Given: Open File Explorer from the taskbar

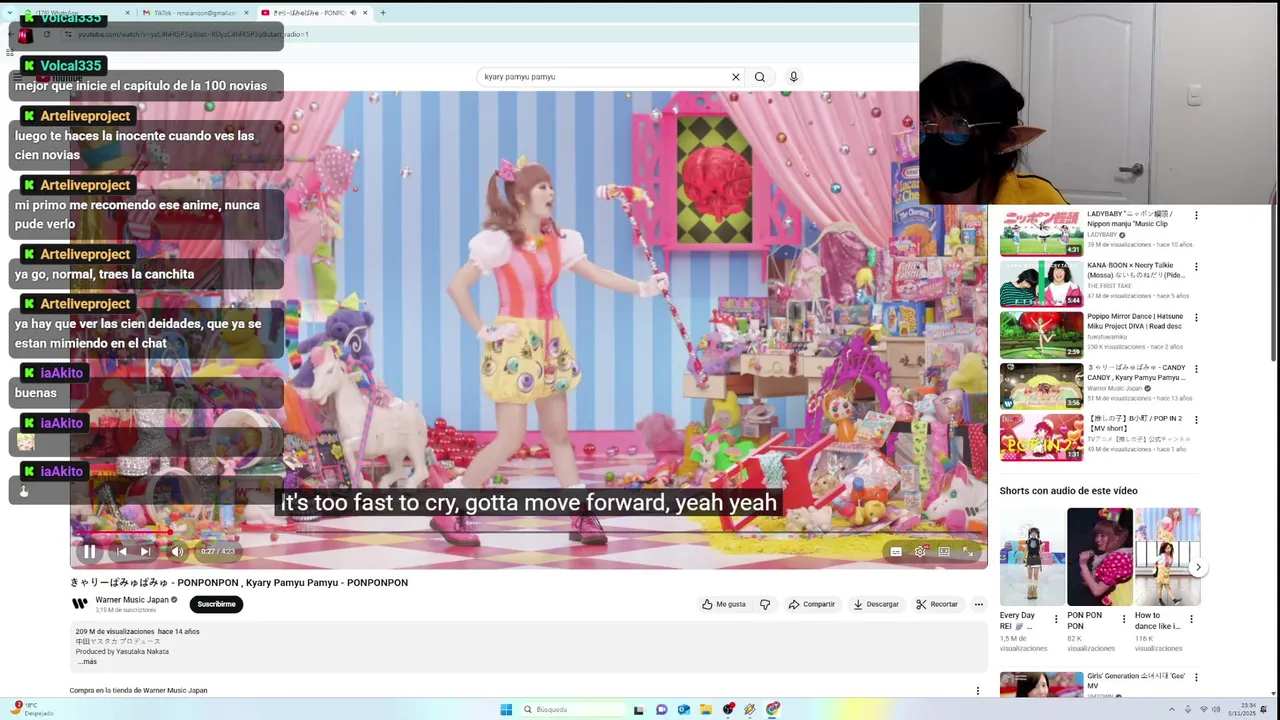Looking at the screenshot, I should 706,710.
